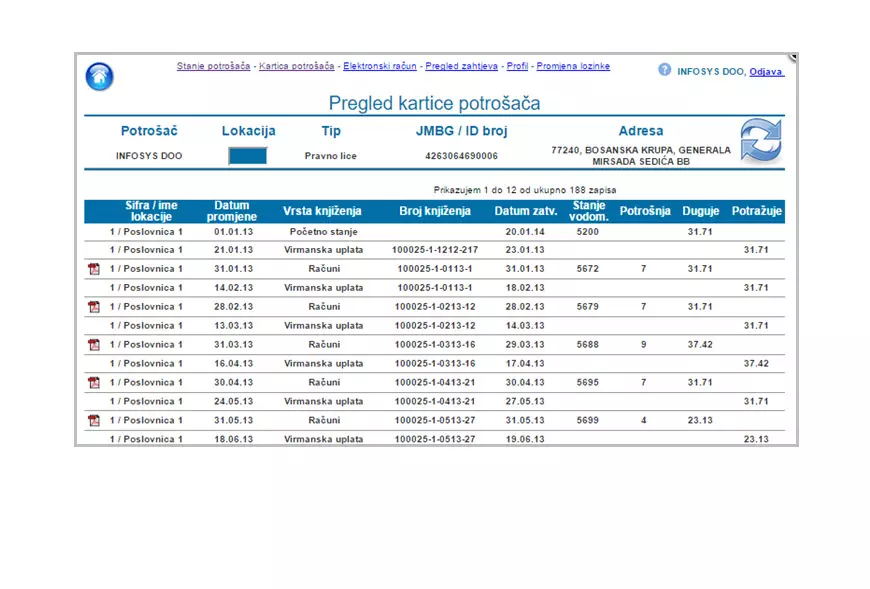Open the Stanje potrošača page
The width and height of the screenshot is (870, 589).
pos(213,67)
